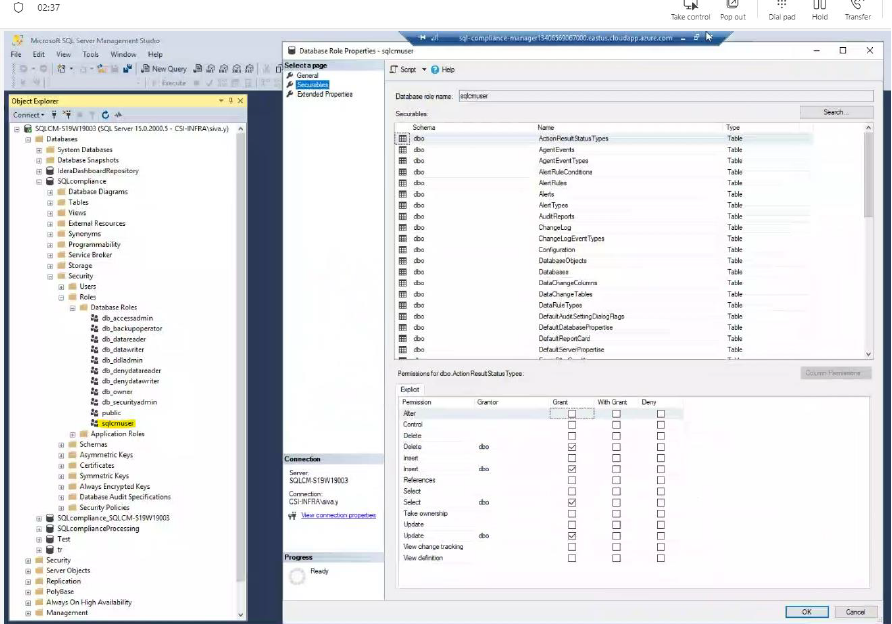
Task: Click the Securables list vertical scrollbar
Action: coord(868,241)
